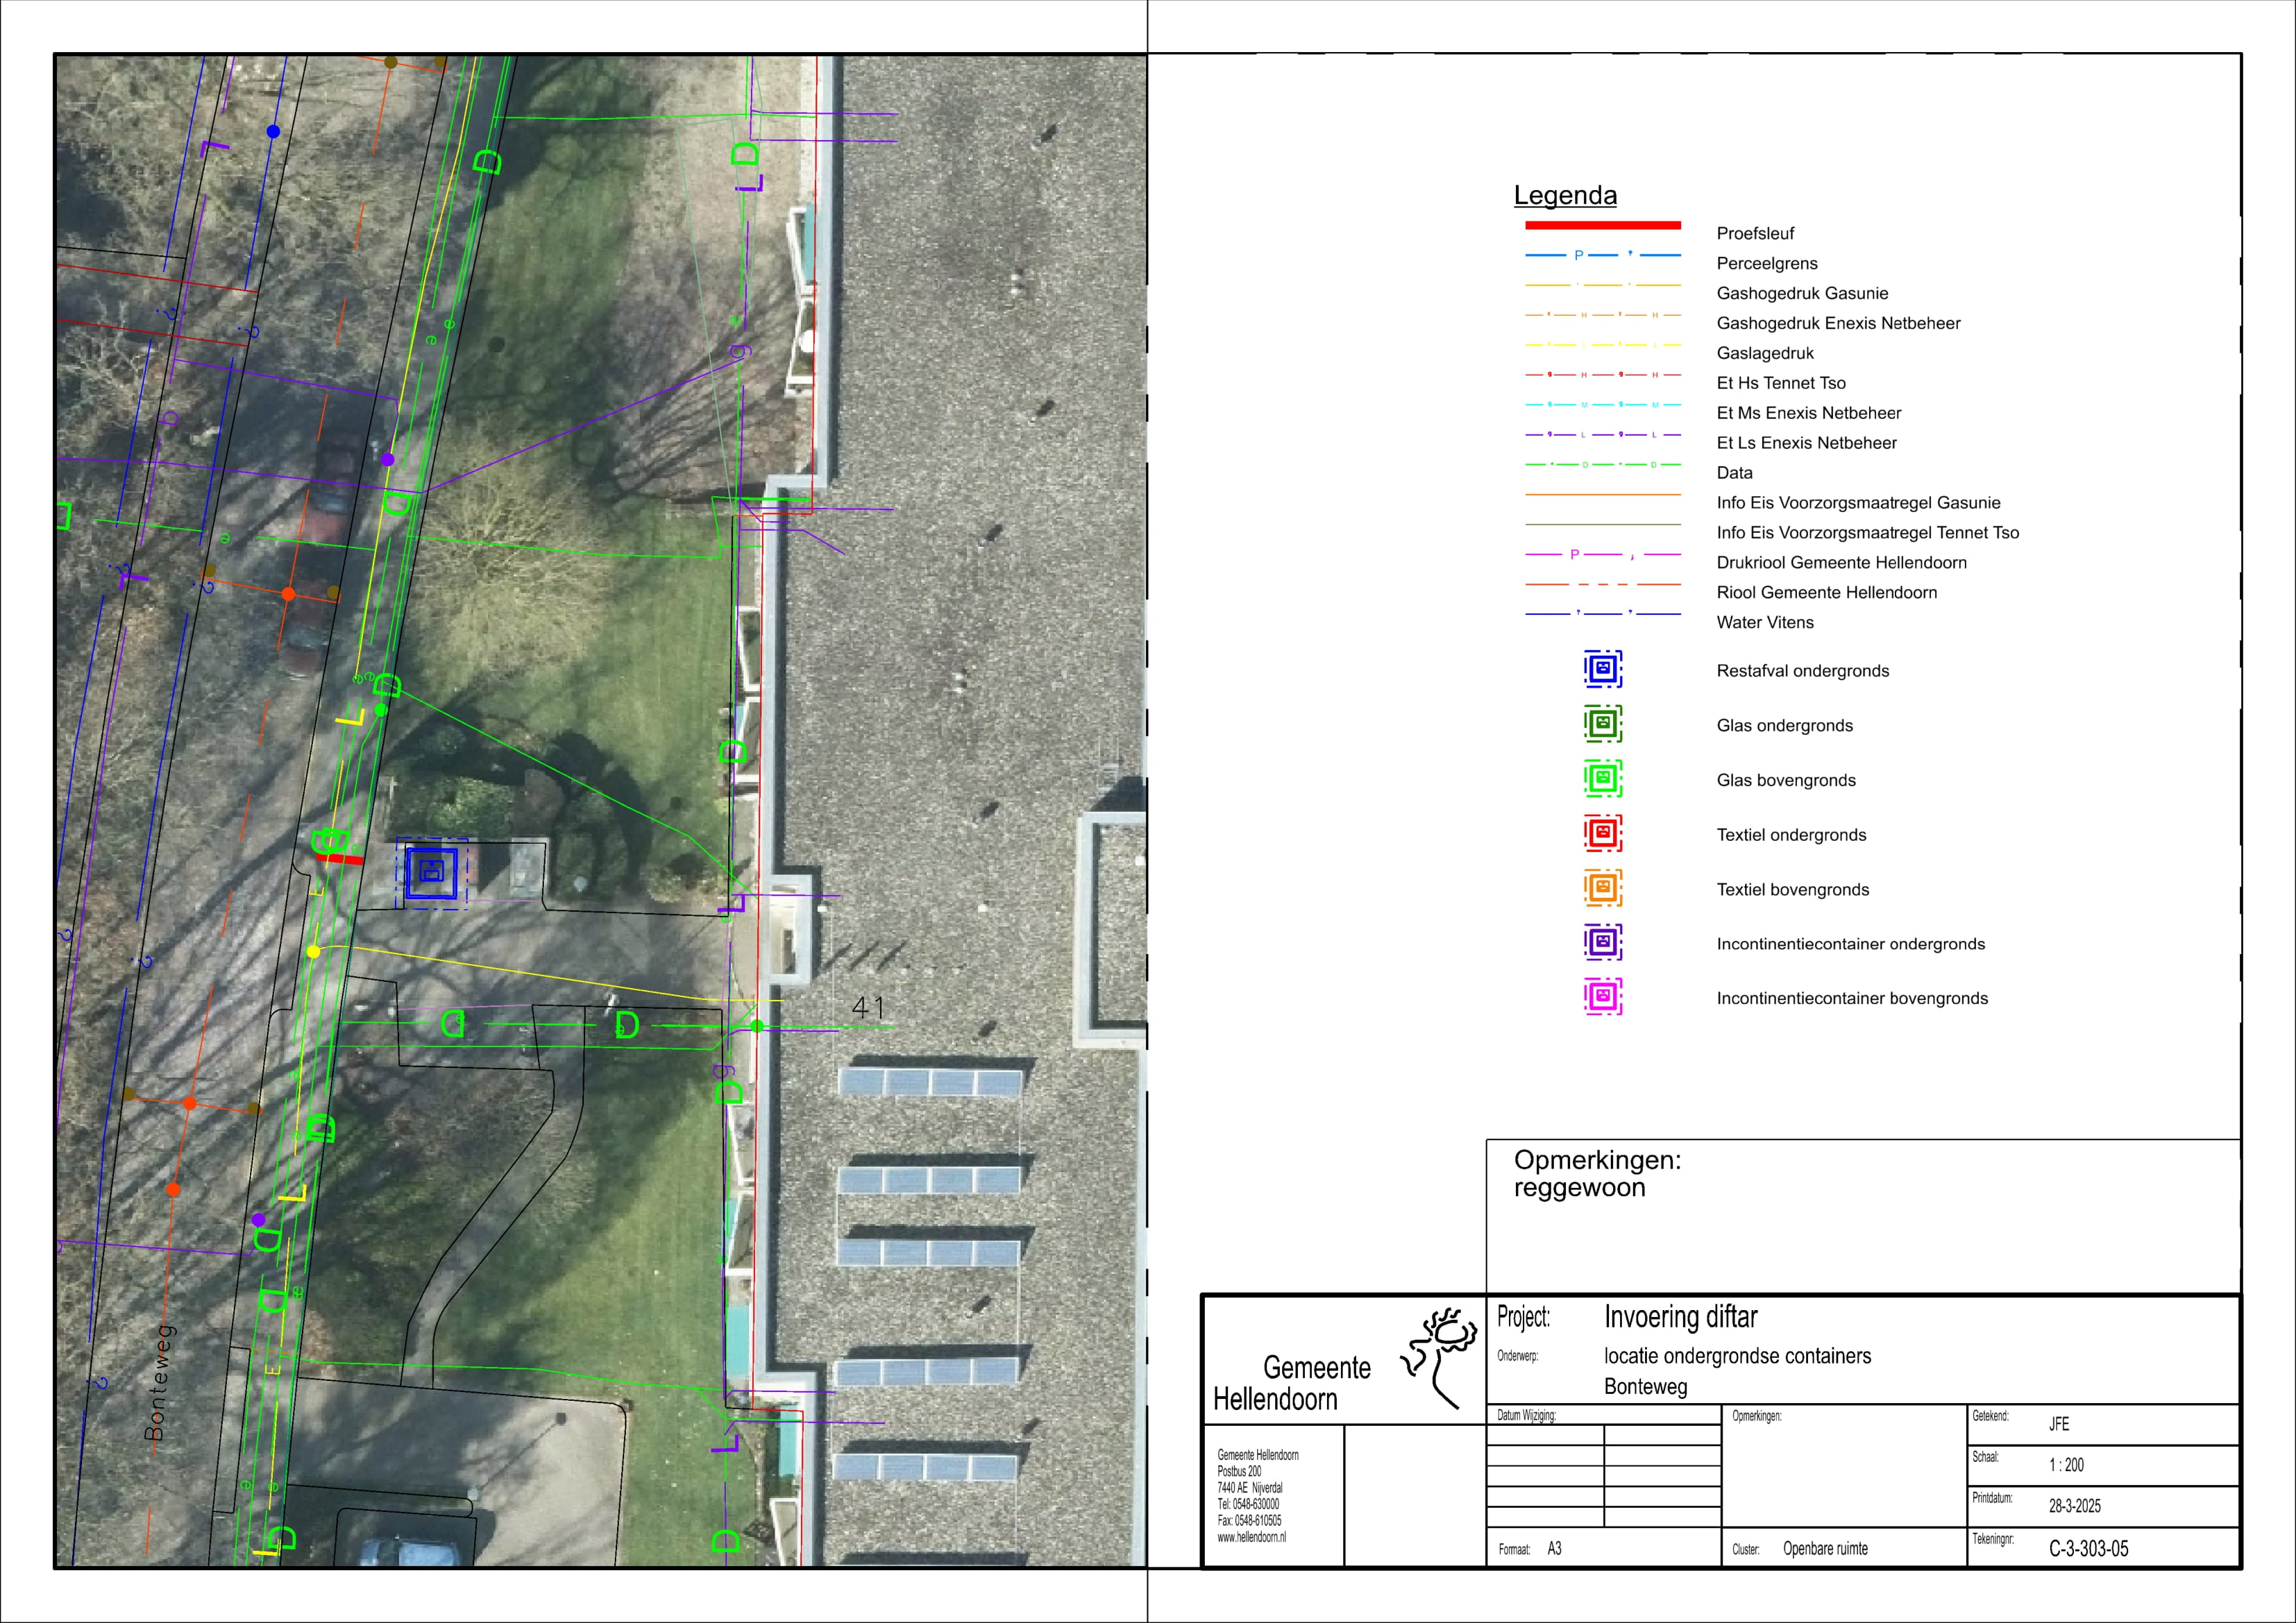Click the red Textiel ondergronds legend icon
Screen dimensions: 2296x1623
pyautogui.click(x=1602, y=833)
